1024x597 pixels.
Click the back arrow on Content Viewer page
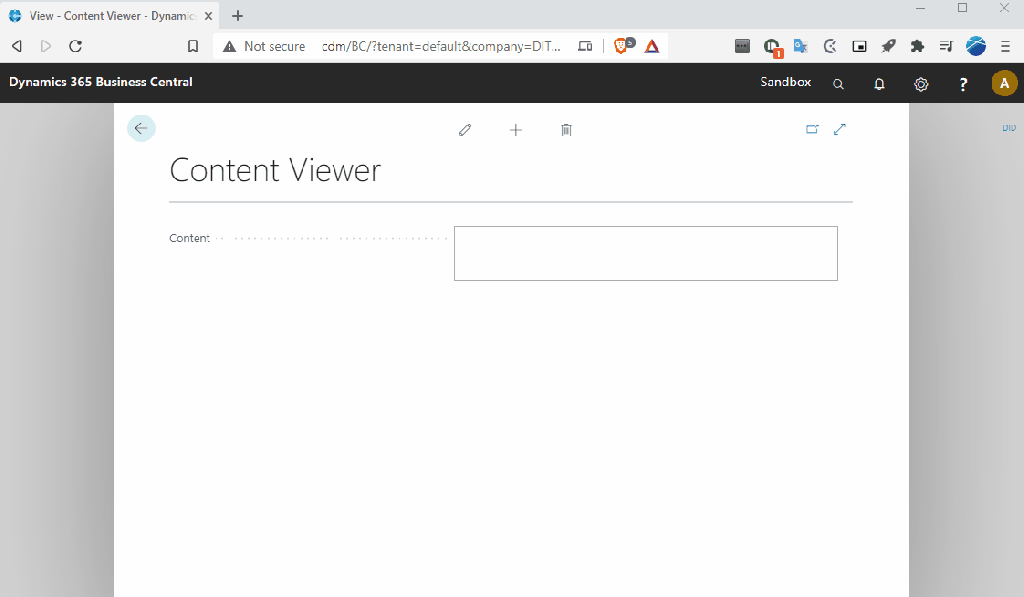click(x=141, y=128)
